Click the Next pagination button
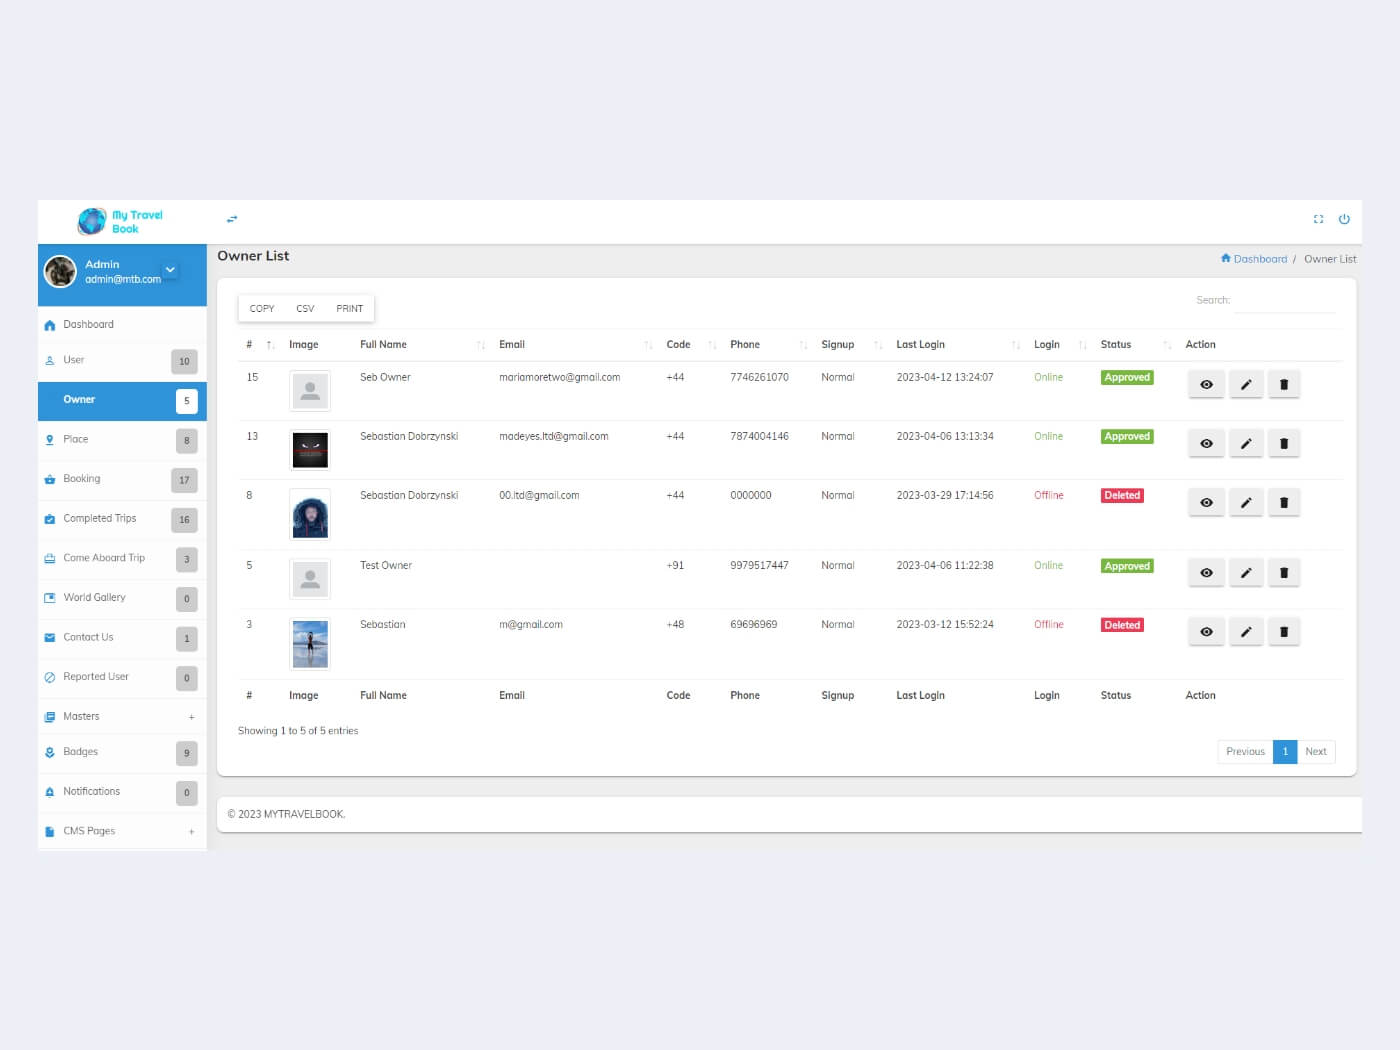The image size is (1400, 1050). pos(1315,752)
